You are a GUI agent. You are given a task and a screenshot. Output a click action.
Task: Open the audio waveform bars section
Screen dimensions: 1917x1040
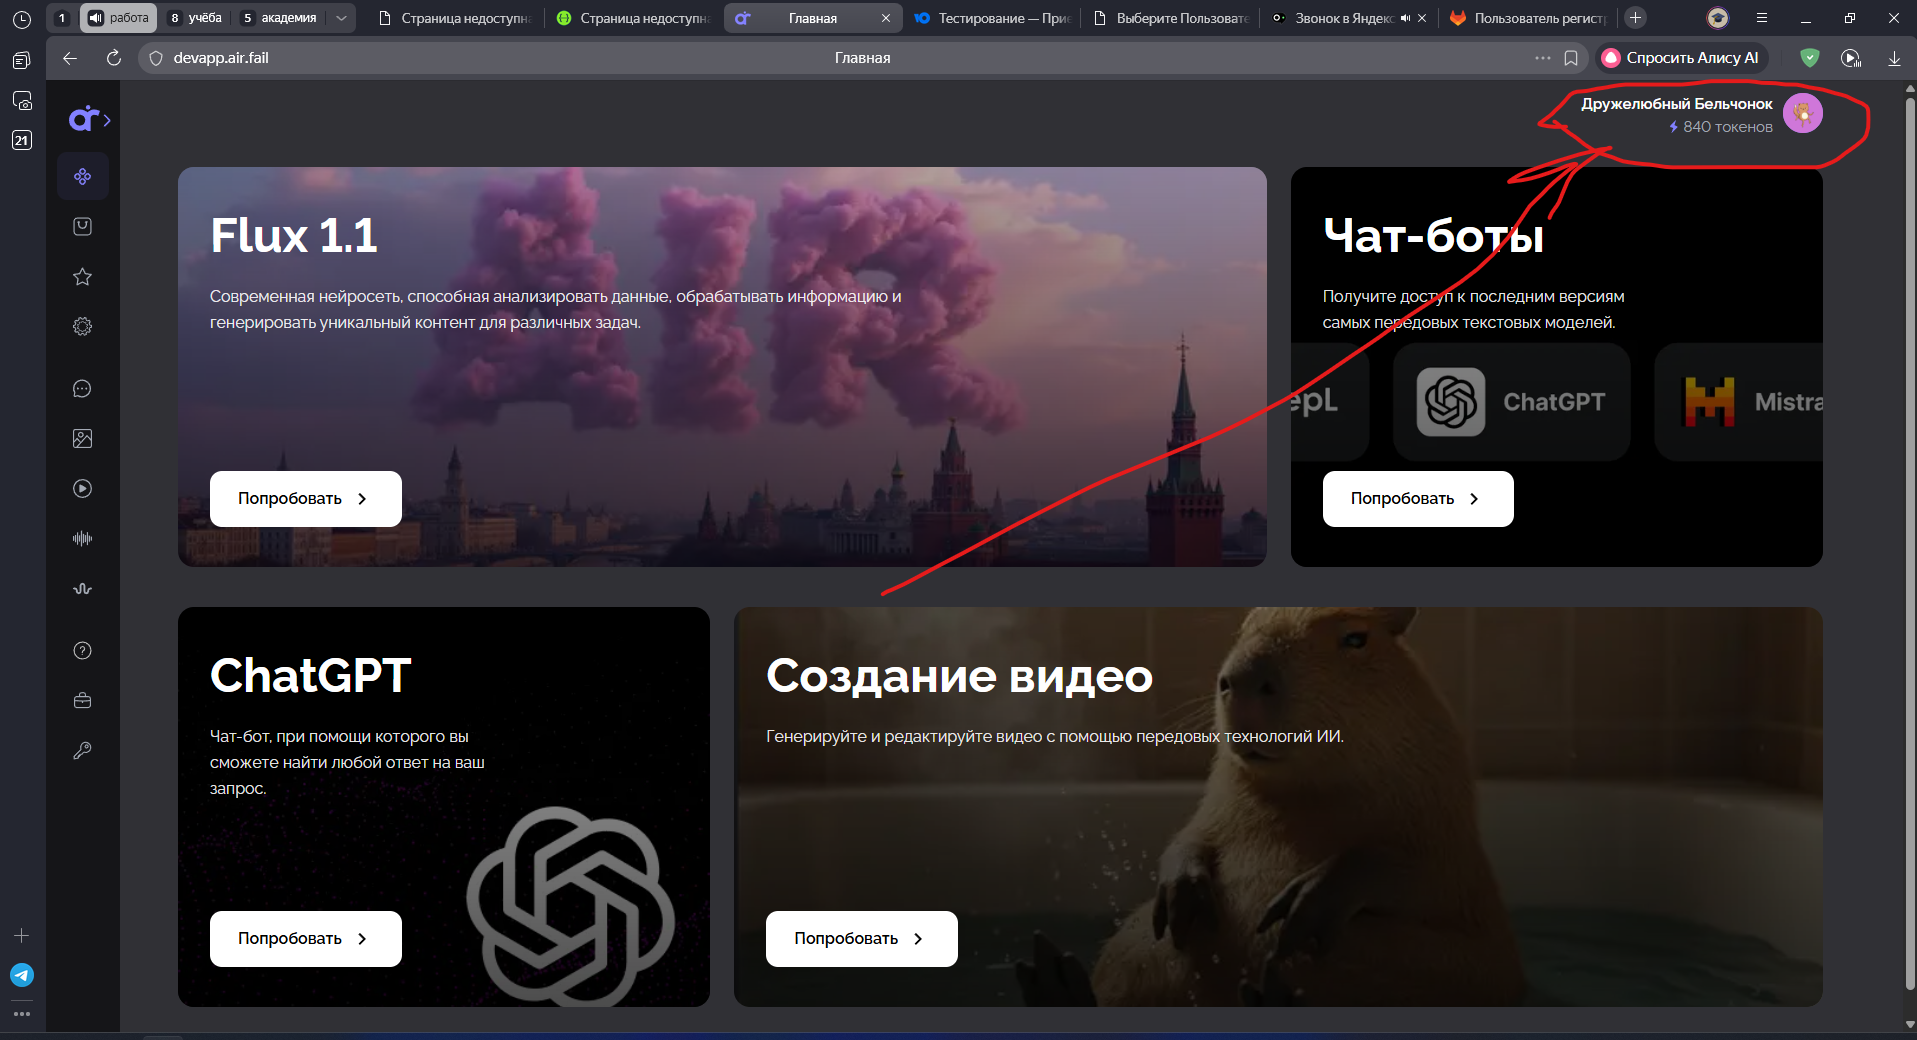pos(83,539)
